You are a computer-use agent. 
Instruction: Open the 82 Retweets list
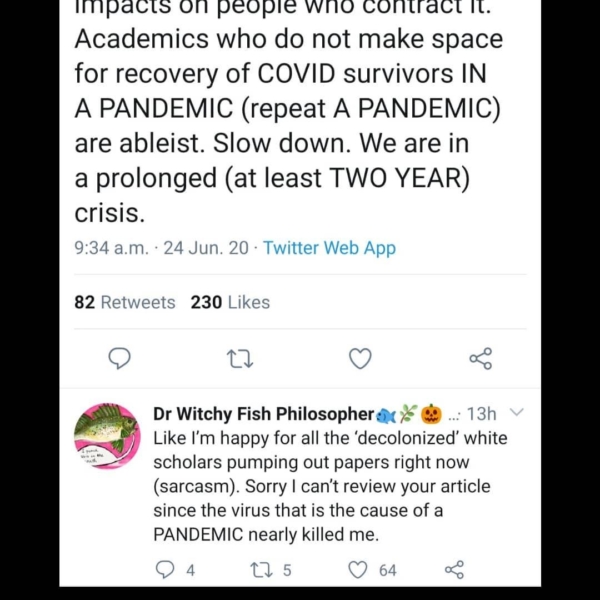125,302
